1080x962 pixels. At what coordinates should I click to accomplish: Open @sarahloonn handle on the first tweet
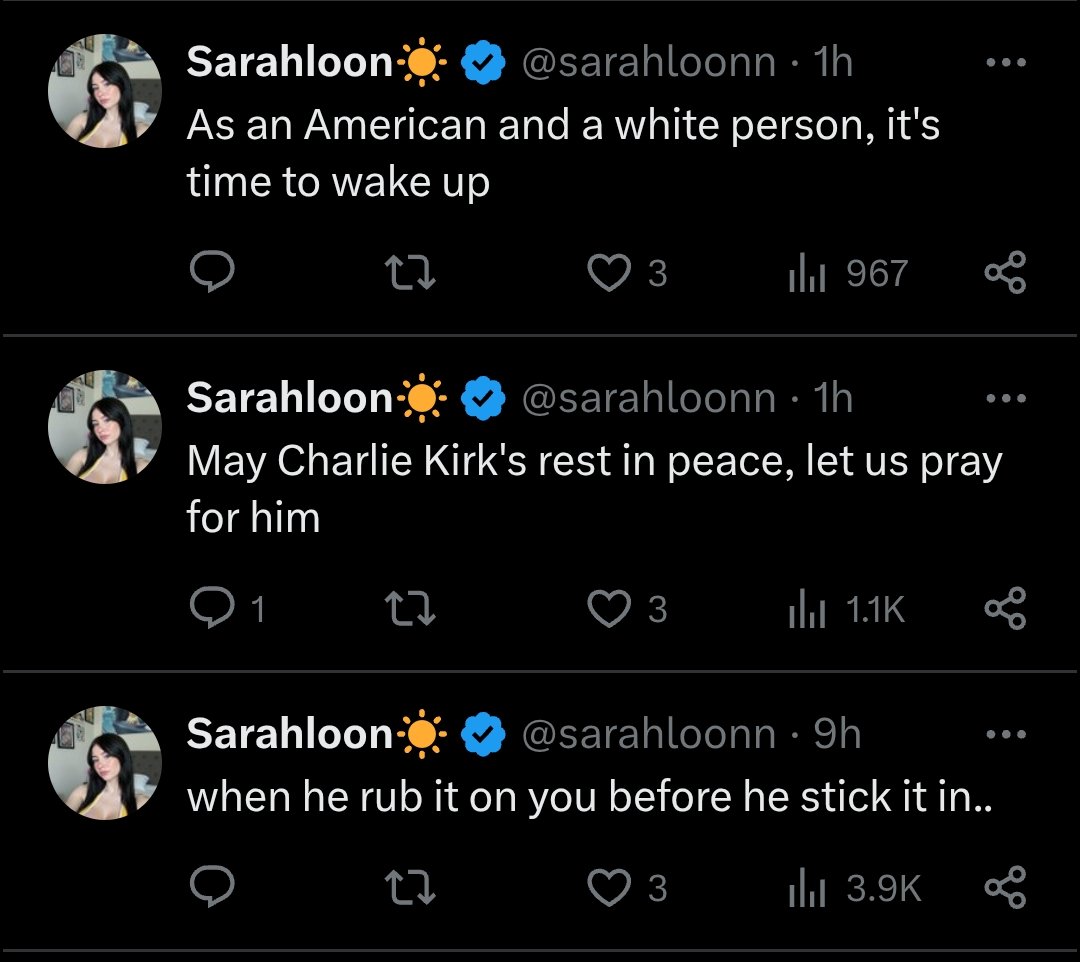[x=649, y=63]
